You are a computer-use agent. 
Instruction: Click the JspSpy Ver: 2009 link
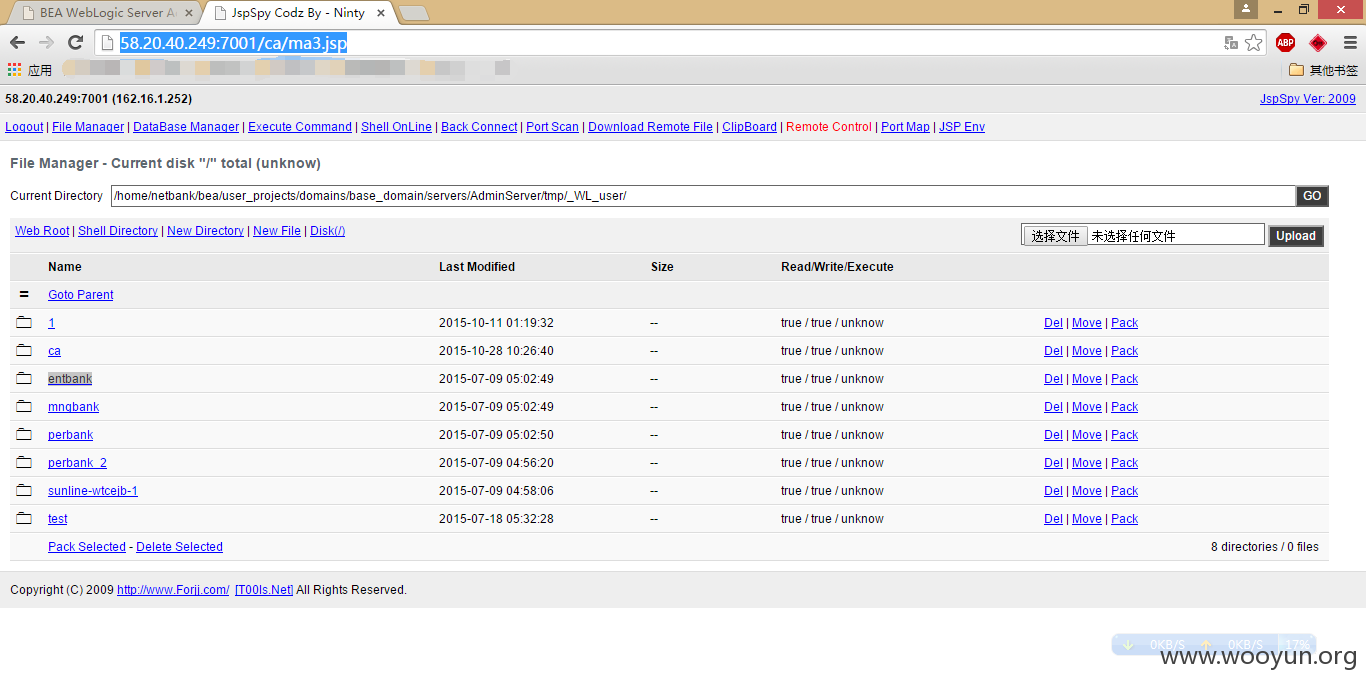[x=1308, y=99]
